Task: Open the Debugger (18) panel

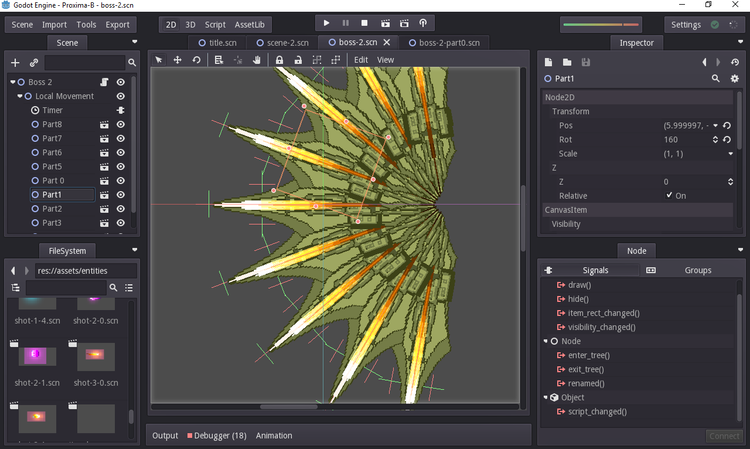Action: [217, 436]
